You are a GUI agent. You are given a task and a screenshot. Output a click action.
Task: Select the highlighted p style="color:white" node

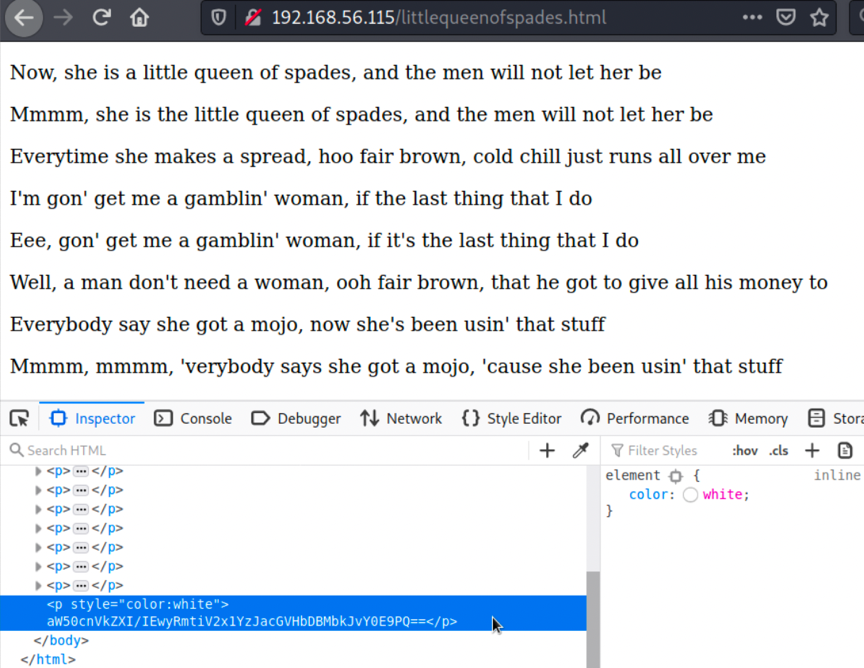(293, 613)
